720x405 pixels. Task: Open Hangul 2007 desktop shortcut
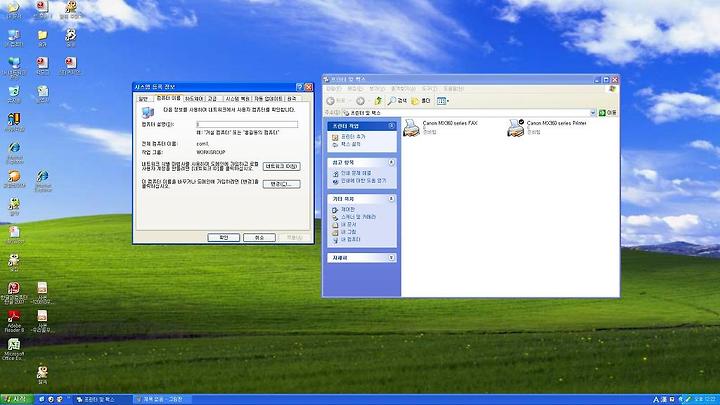point(14,292)
